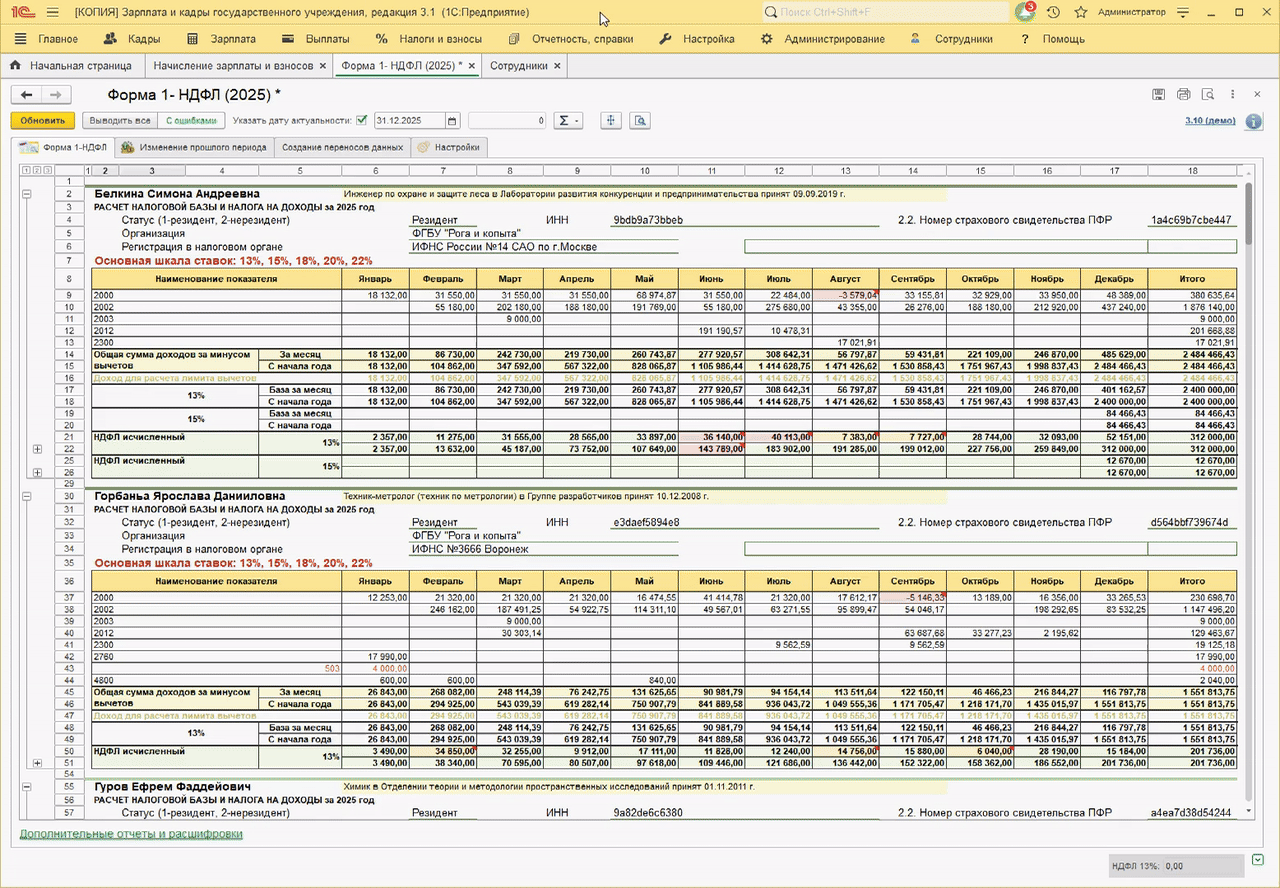Click the date field showing 31.12.2025

tap(410, 121)
